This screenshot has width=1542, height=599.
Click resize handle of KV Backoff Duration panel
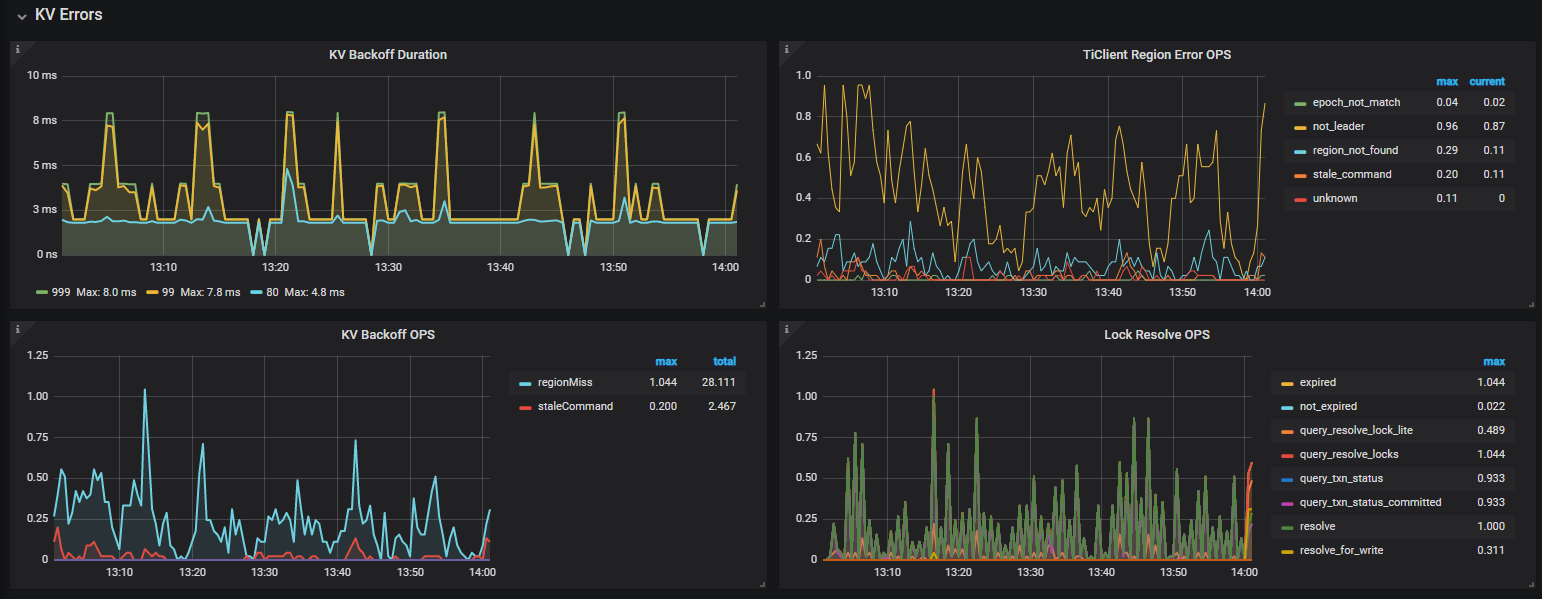pos(760,304)
